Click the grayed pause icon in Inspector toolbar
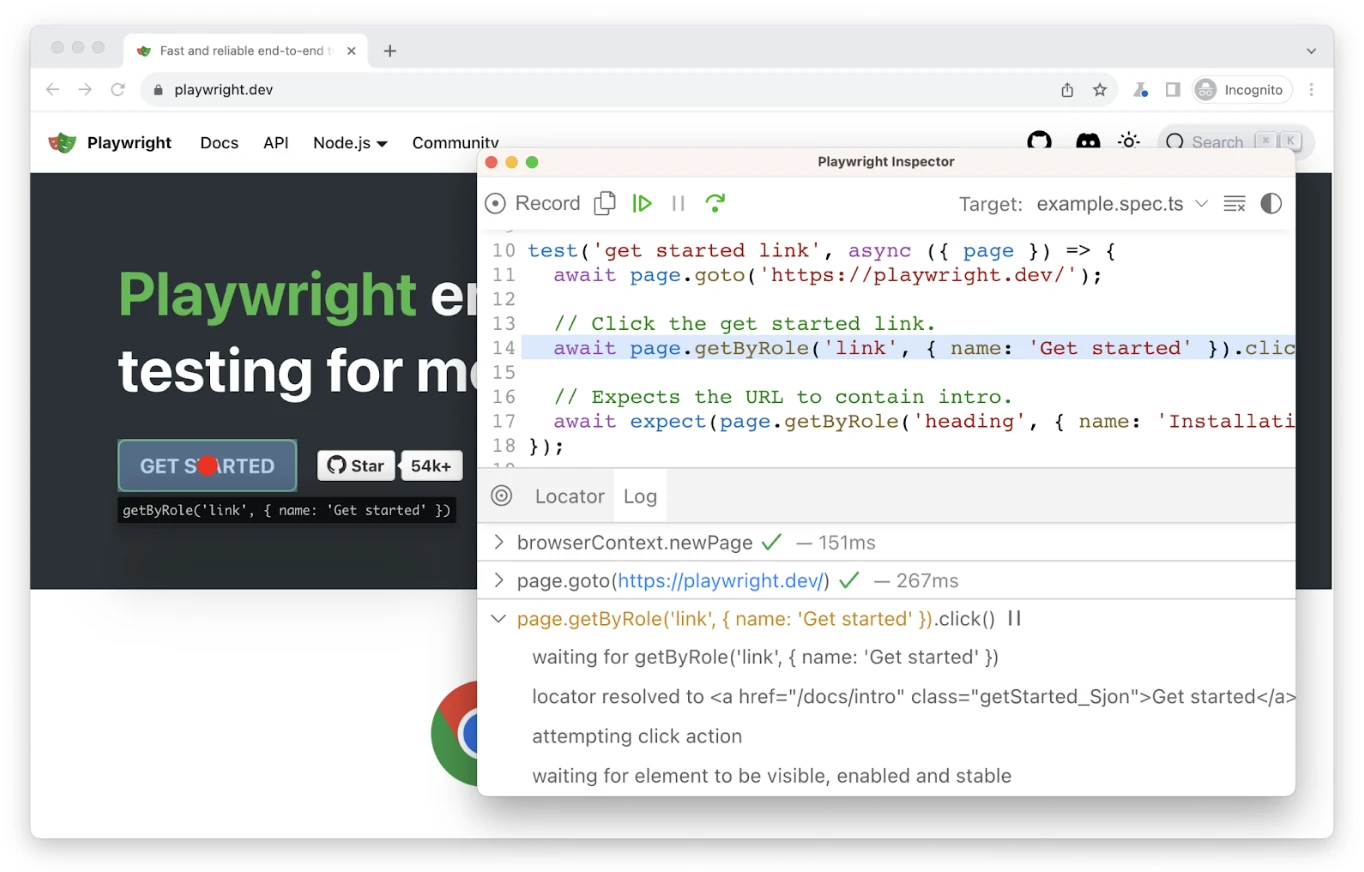This screenshot has height=872, width=1364. tap(678, 203)
